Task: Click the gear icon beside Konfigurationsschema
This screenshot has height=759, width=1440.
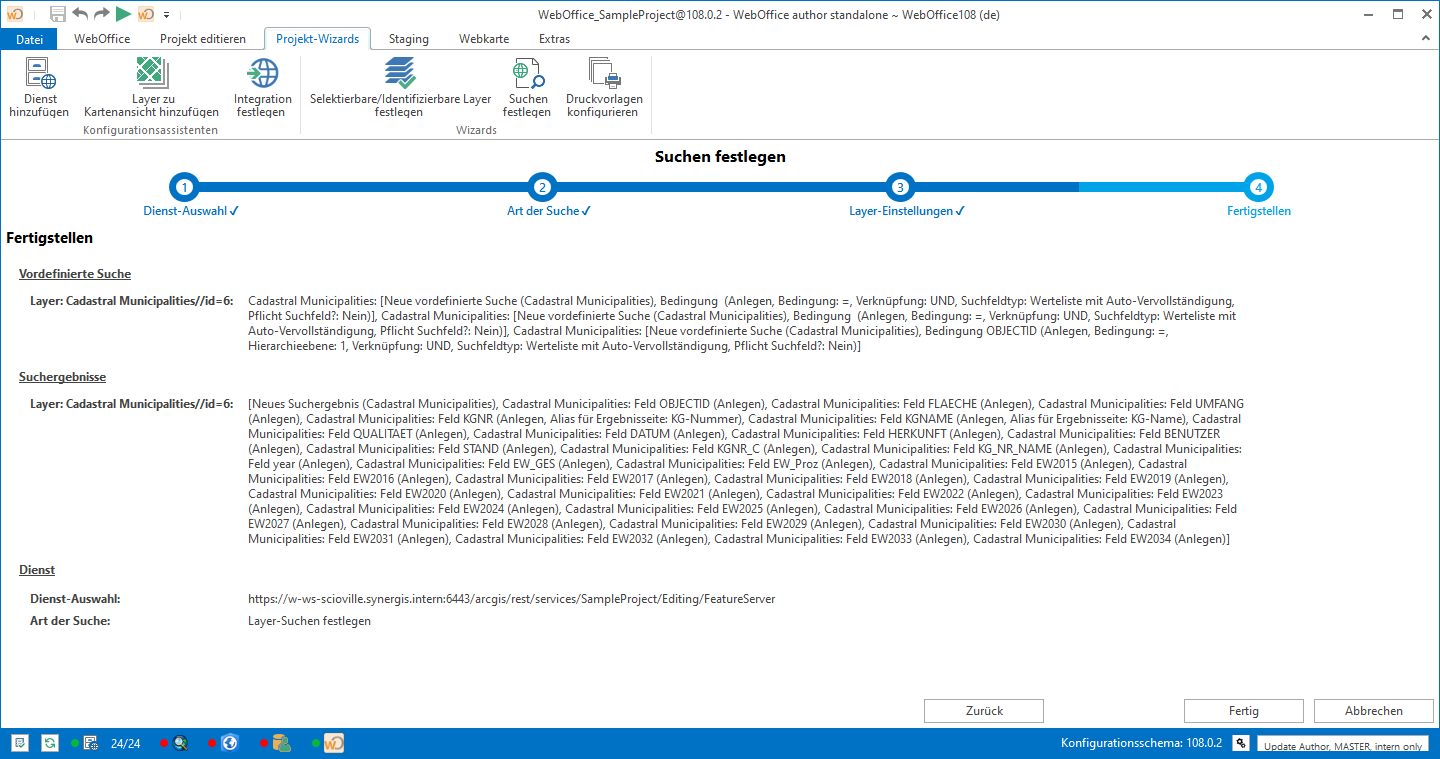Action: tap(1240, 743)
